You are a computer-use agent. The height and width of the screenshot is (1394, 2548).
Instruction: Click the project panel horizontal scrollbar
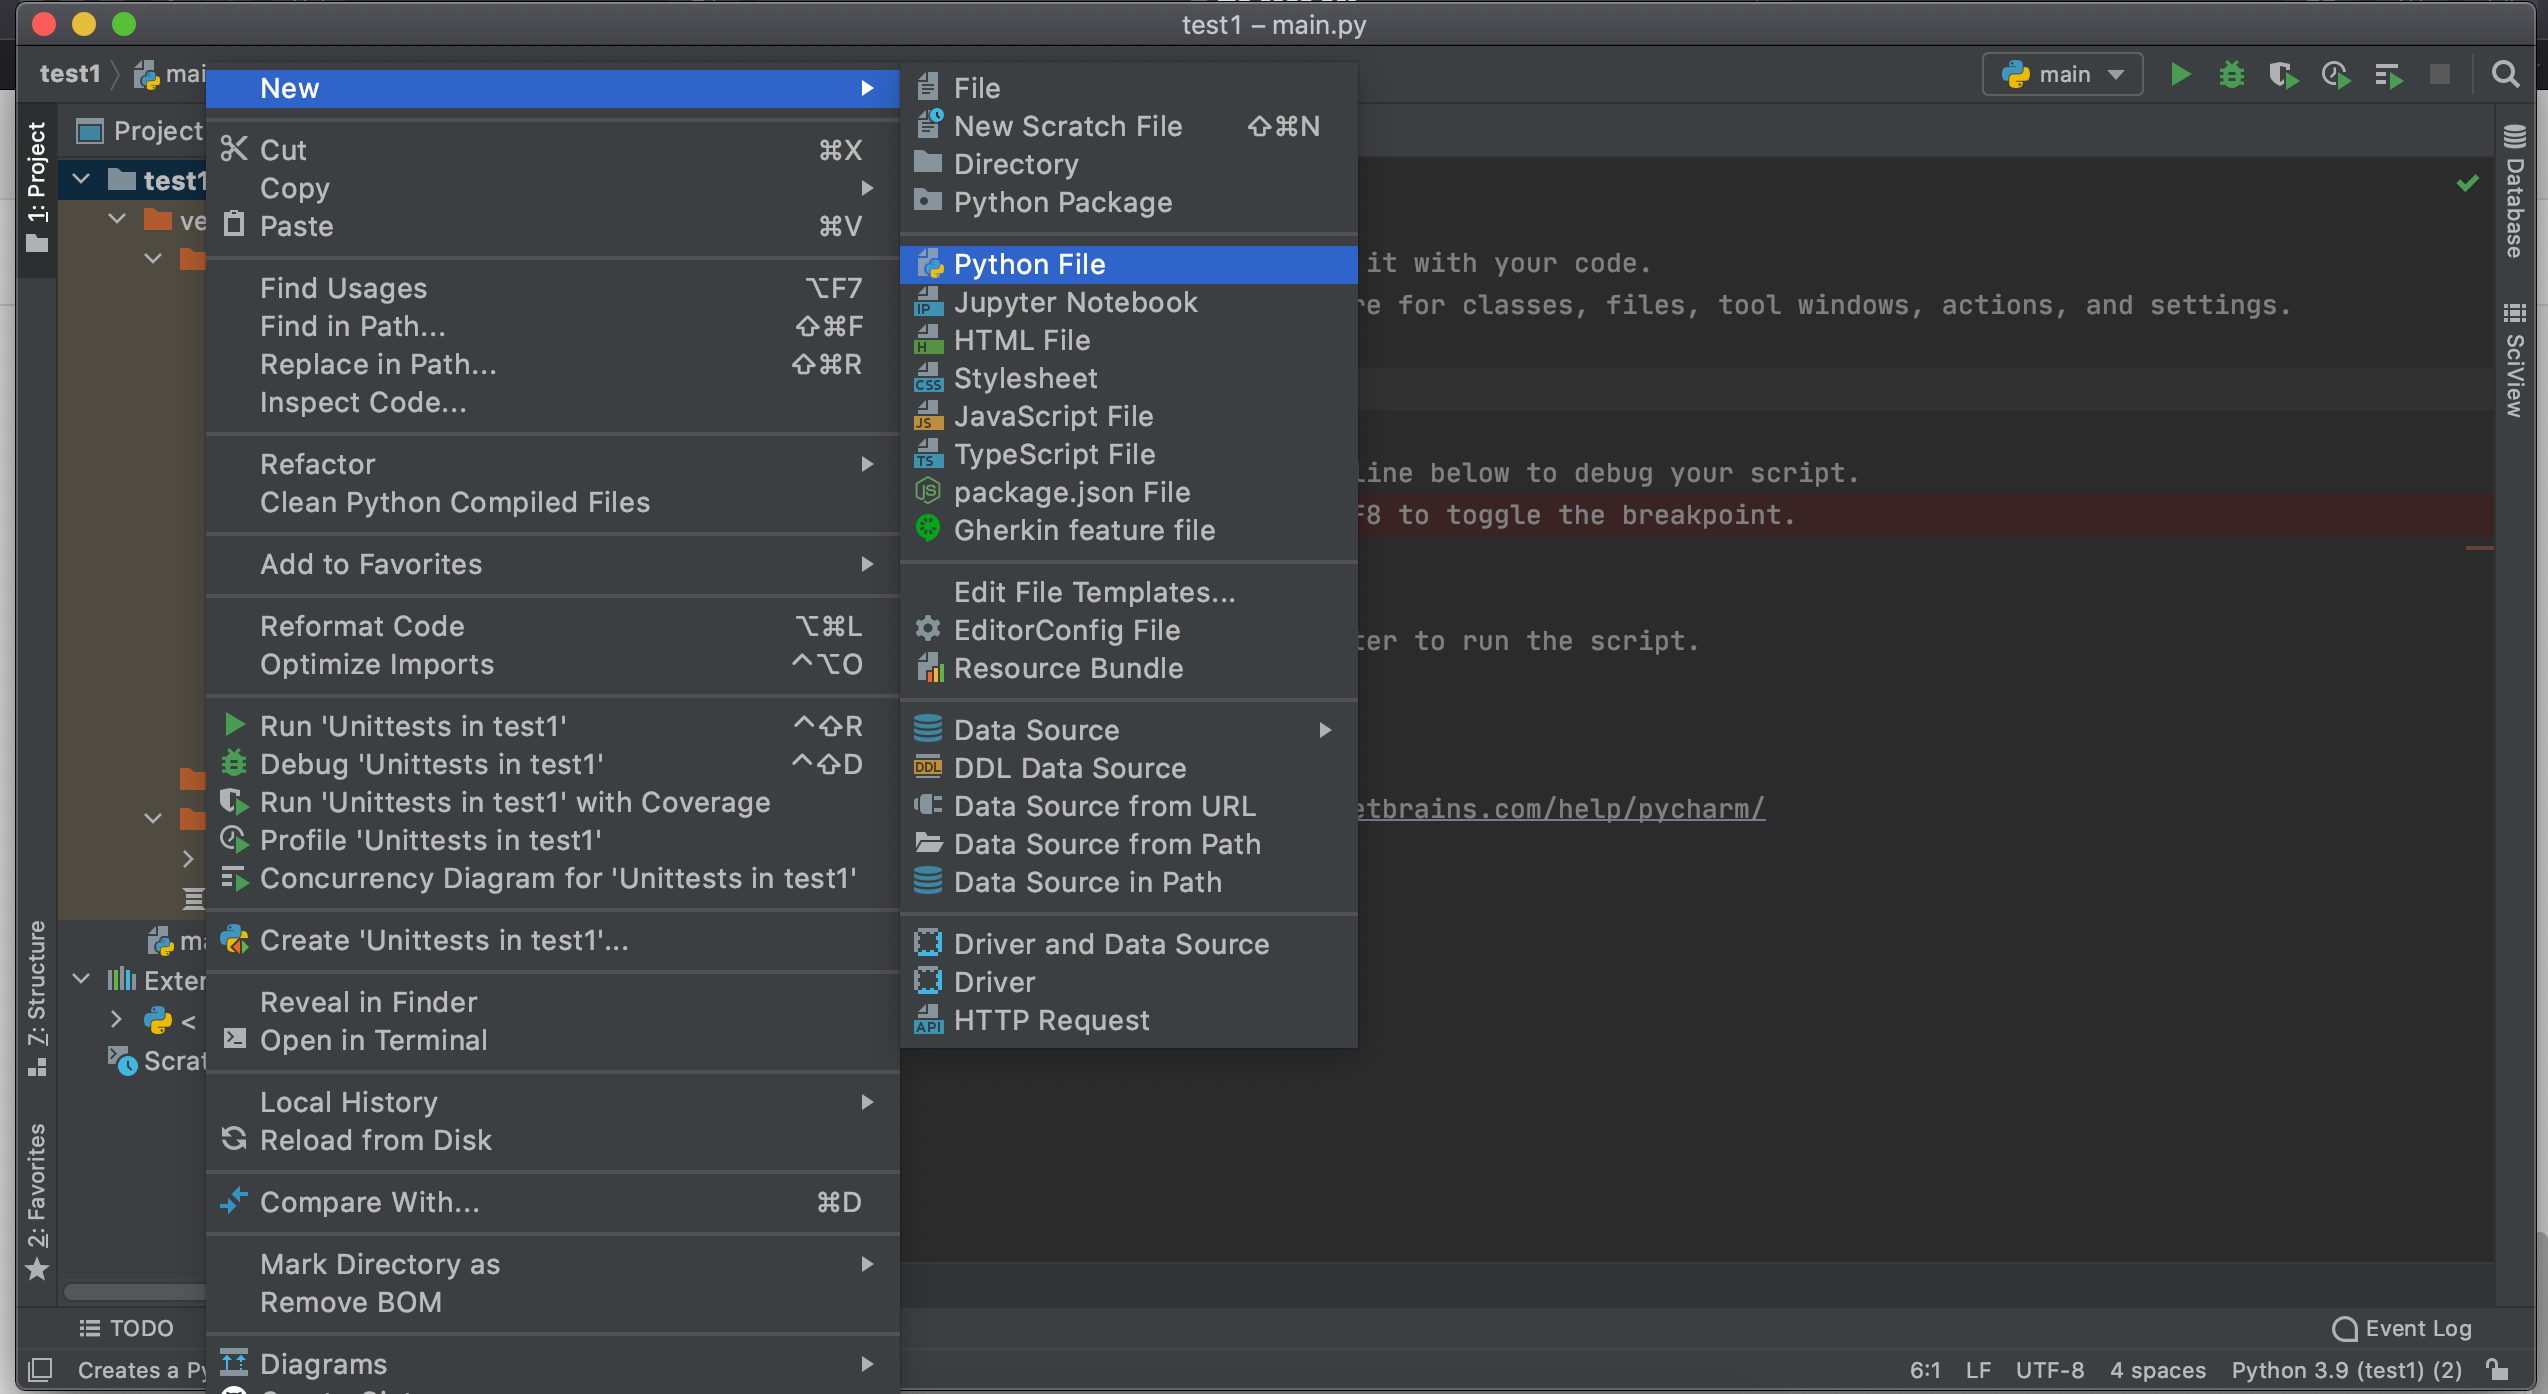tap(134, 1291)
